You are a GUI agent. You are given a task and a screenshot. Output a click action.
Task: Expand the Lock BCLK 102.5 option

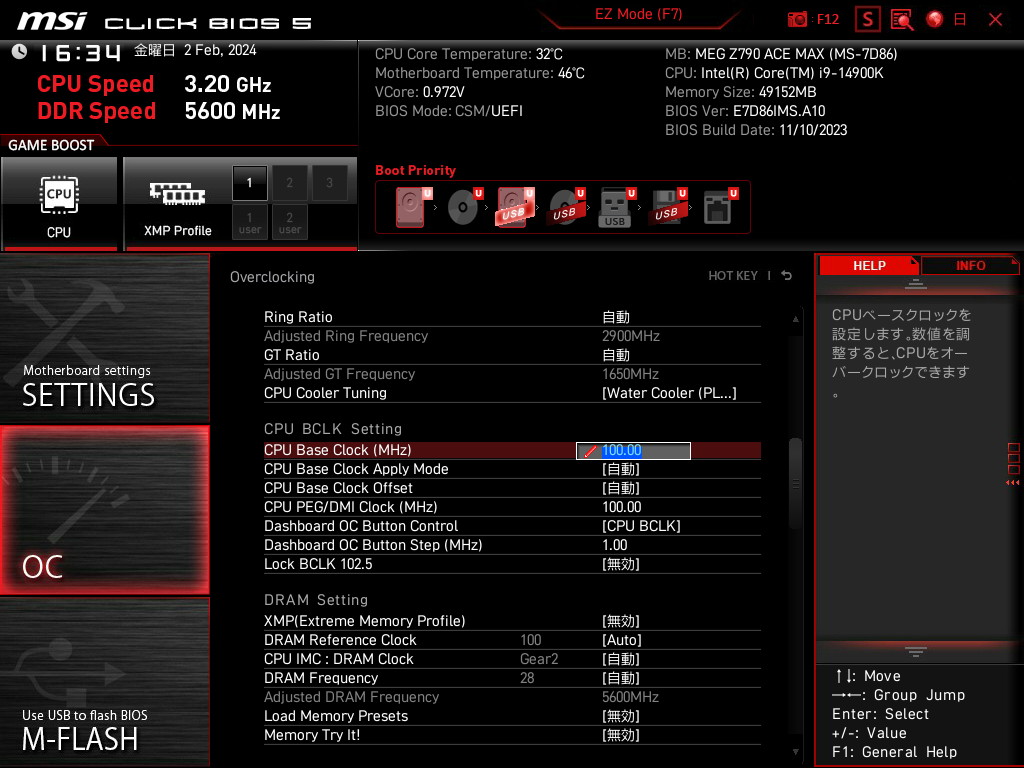point(620,564)
